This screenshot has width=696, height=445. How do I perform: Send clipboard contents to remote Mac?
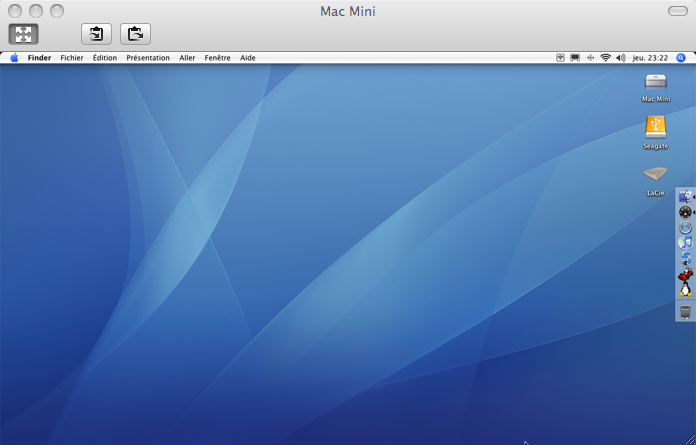[135, 34]
